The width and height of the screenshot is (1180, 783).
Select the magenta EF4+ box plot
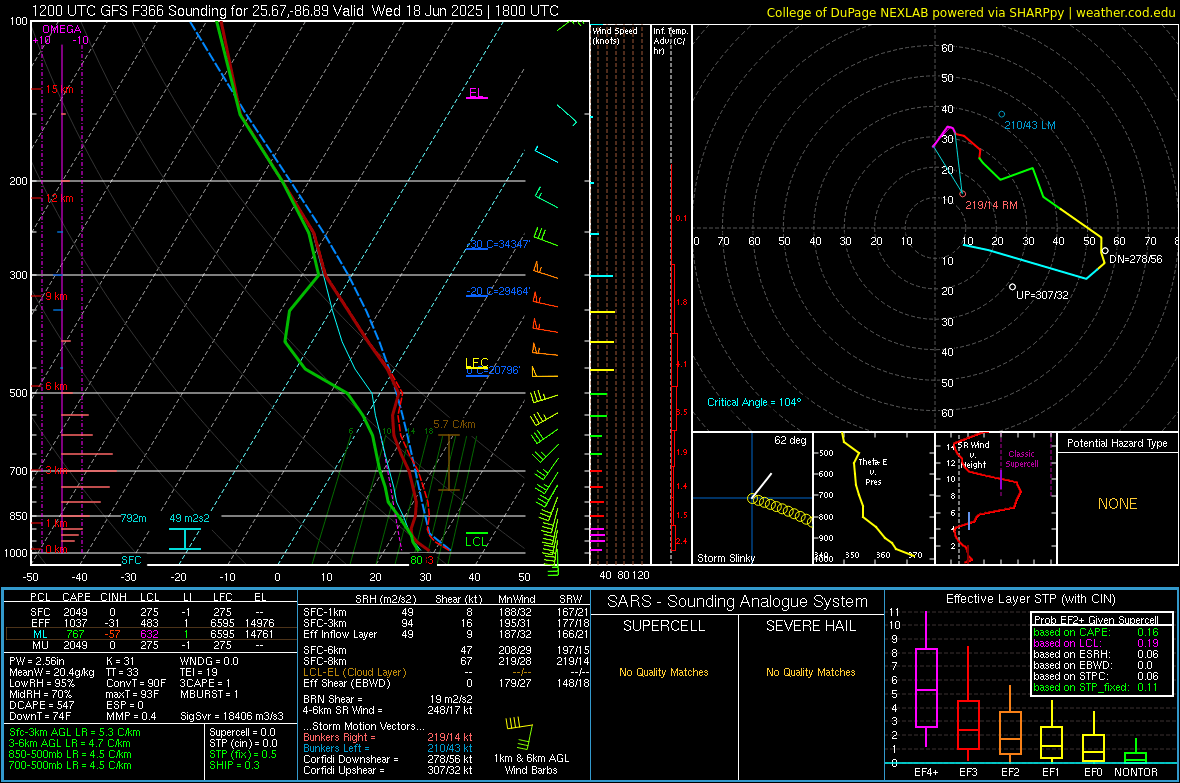(x=926, y=680)
